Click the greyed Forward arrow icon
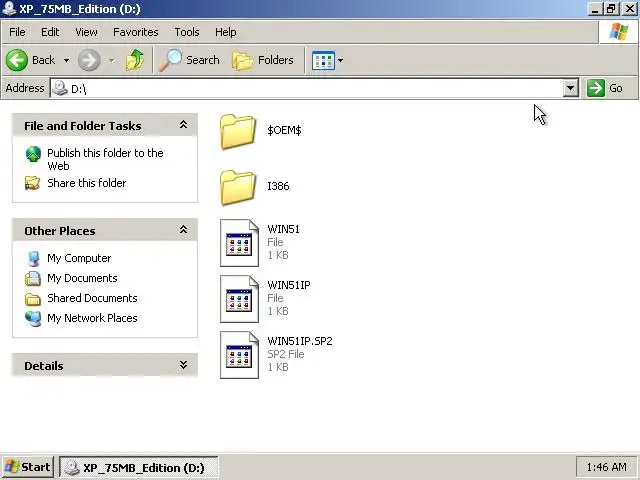640x480 pixels. tap(89, 60)
